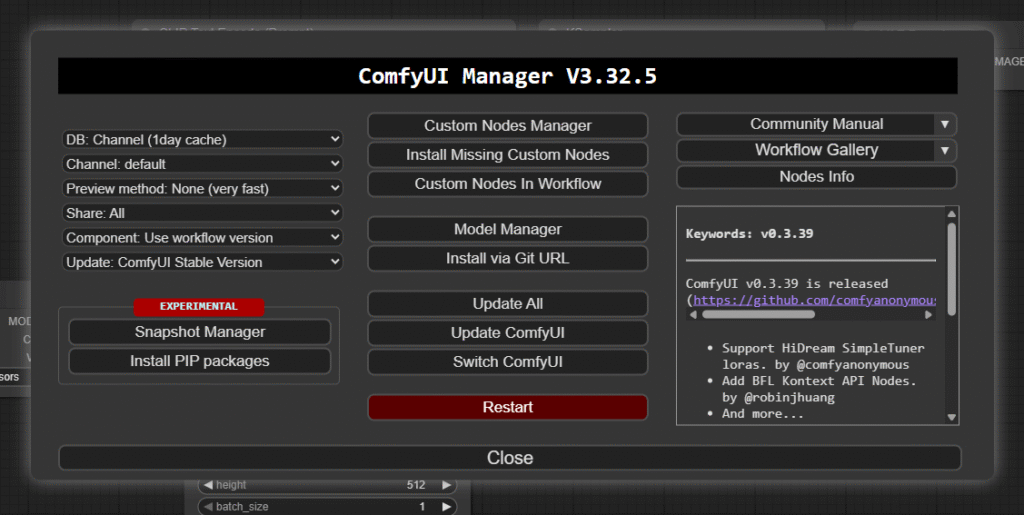Open Update: ComfyUI Stable Version dropdown
The width and height of the screenshot is (1024, 515).
pos(202,262)
